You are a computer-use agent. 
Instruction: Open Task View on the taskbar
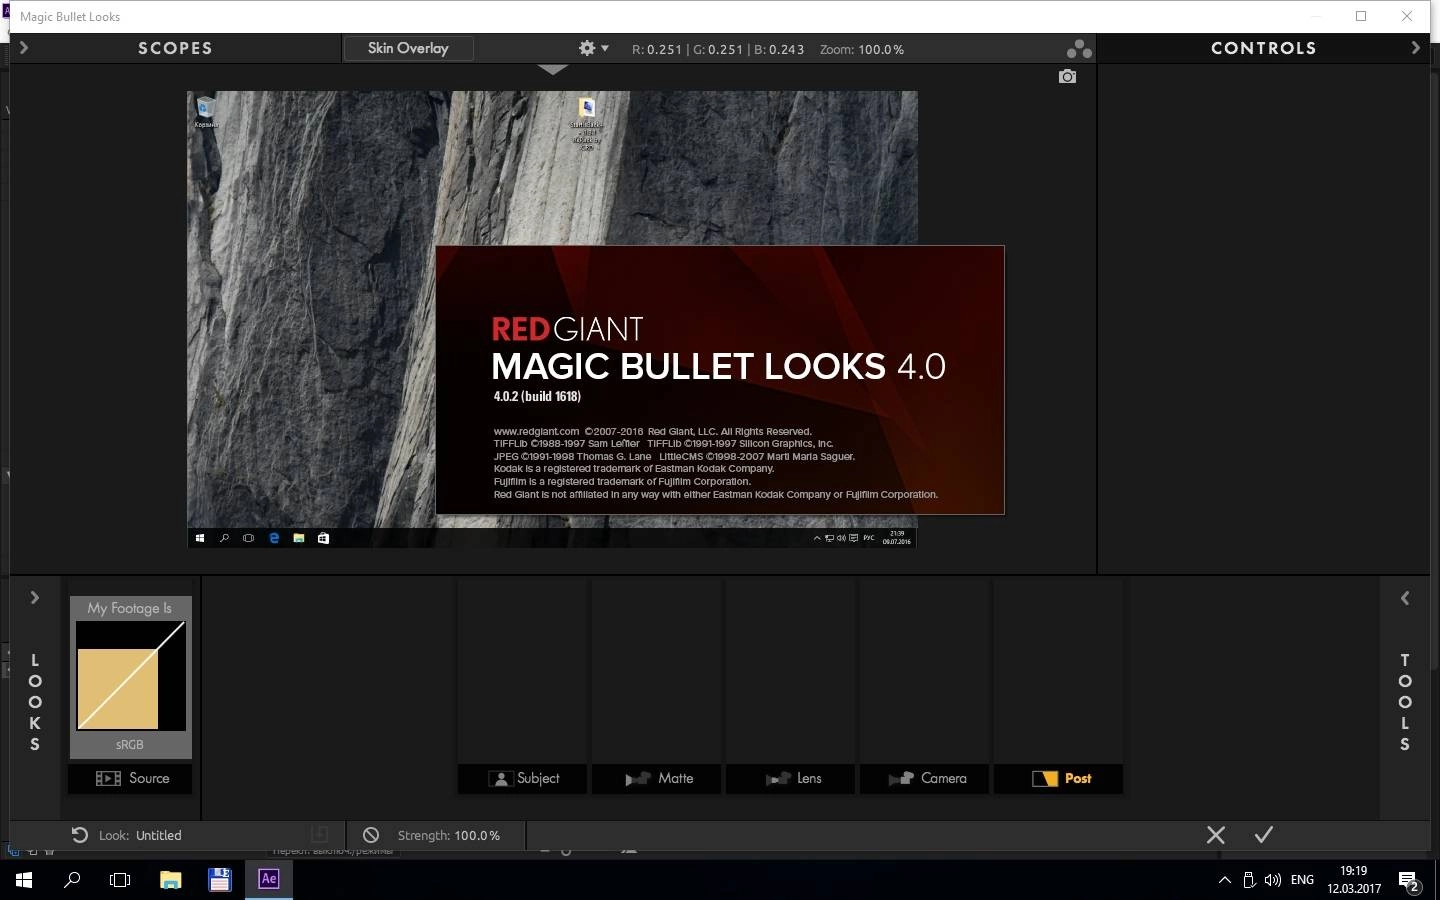click(120, 880)
